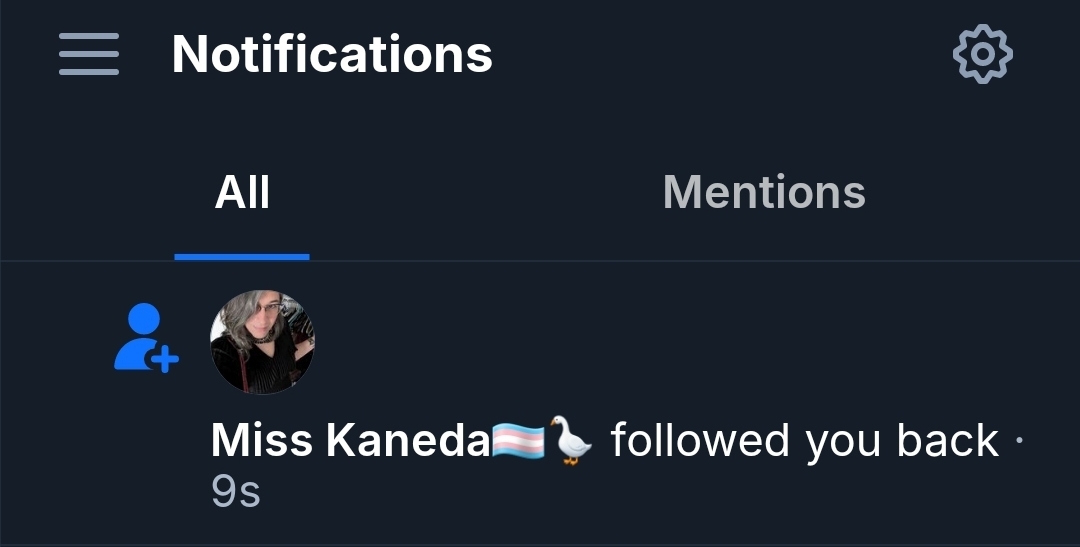Click the "followed you back" notification text
The image size is (1080, 547).
804,441
